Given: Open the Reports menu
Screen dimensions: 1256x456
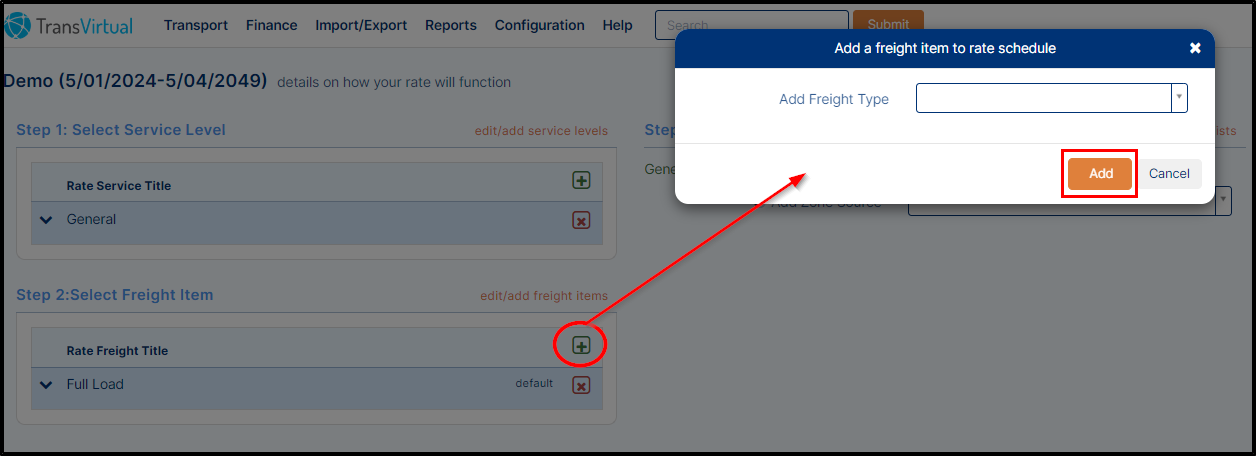Looking at the screenshot, I should click(451, 25).
